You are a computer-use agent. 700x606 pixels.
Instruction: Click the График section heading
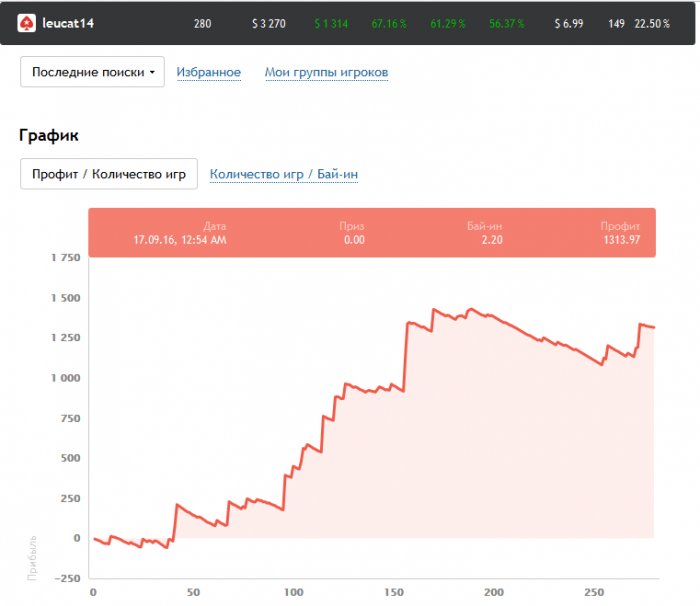pyautogui.click(x=49, y=135)
